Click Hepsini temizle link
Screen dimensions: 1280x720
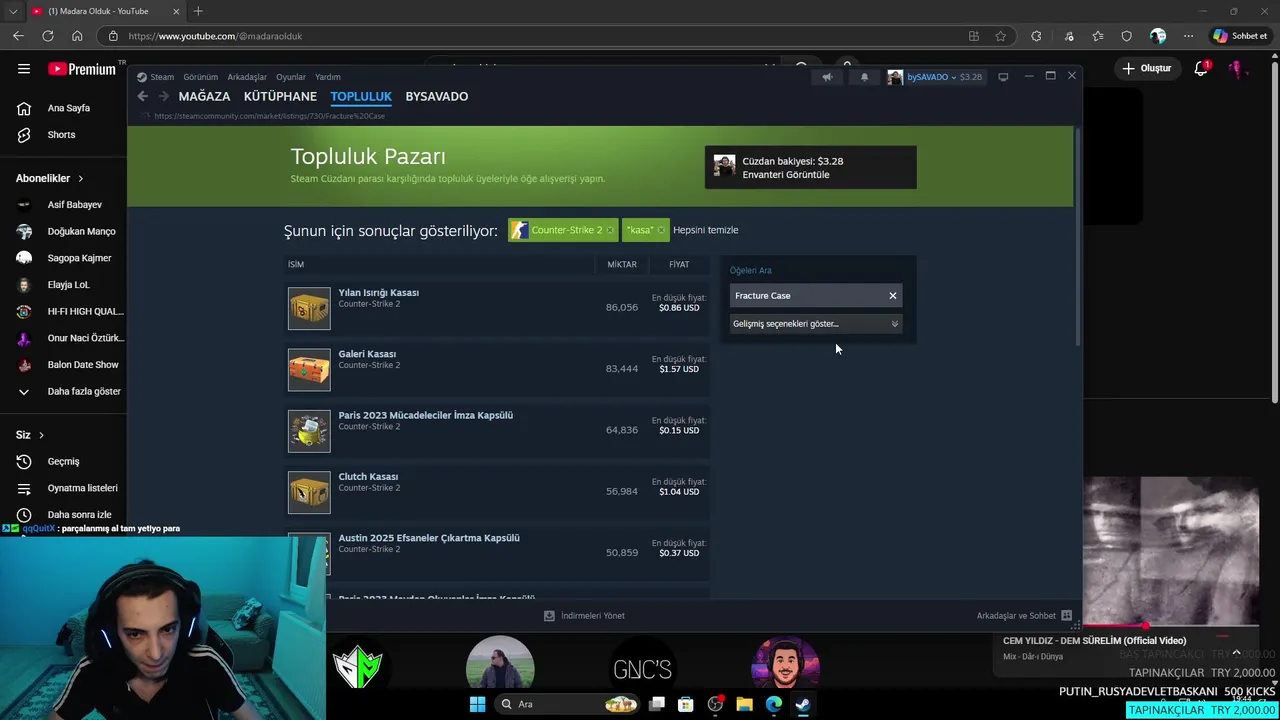point(705,230)
